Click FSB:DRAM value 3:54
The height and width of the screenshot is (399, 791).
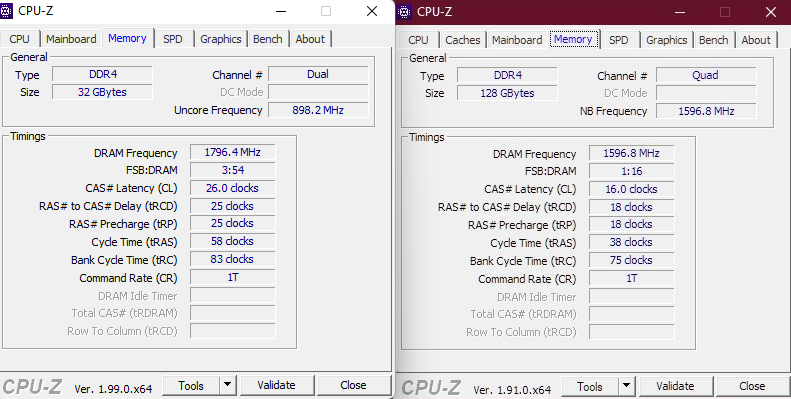point(233,170)
